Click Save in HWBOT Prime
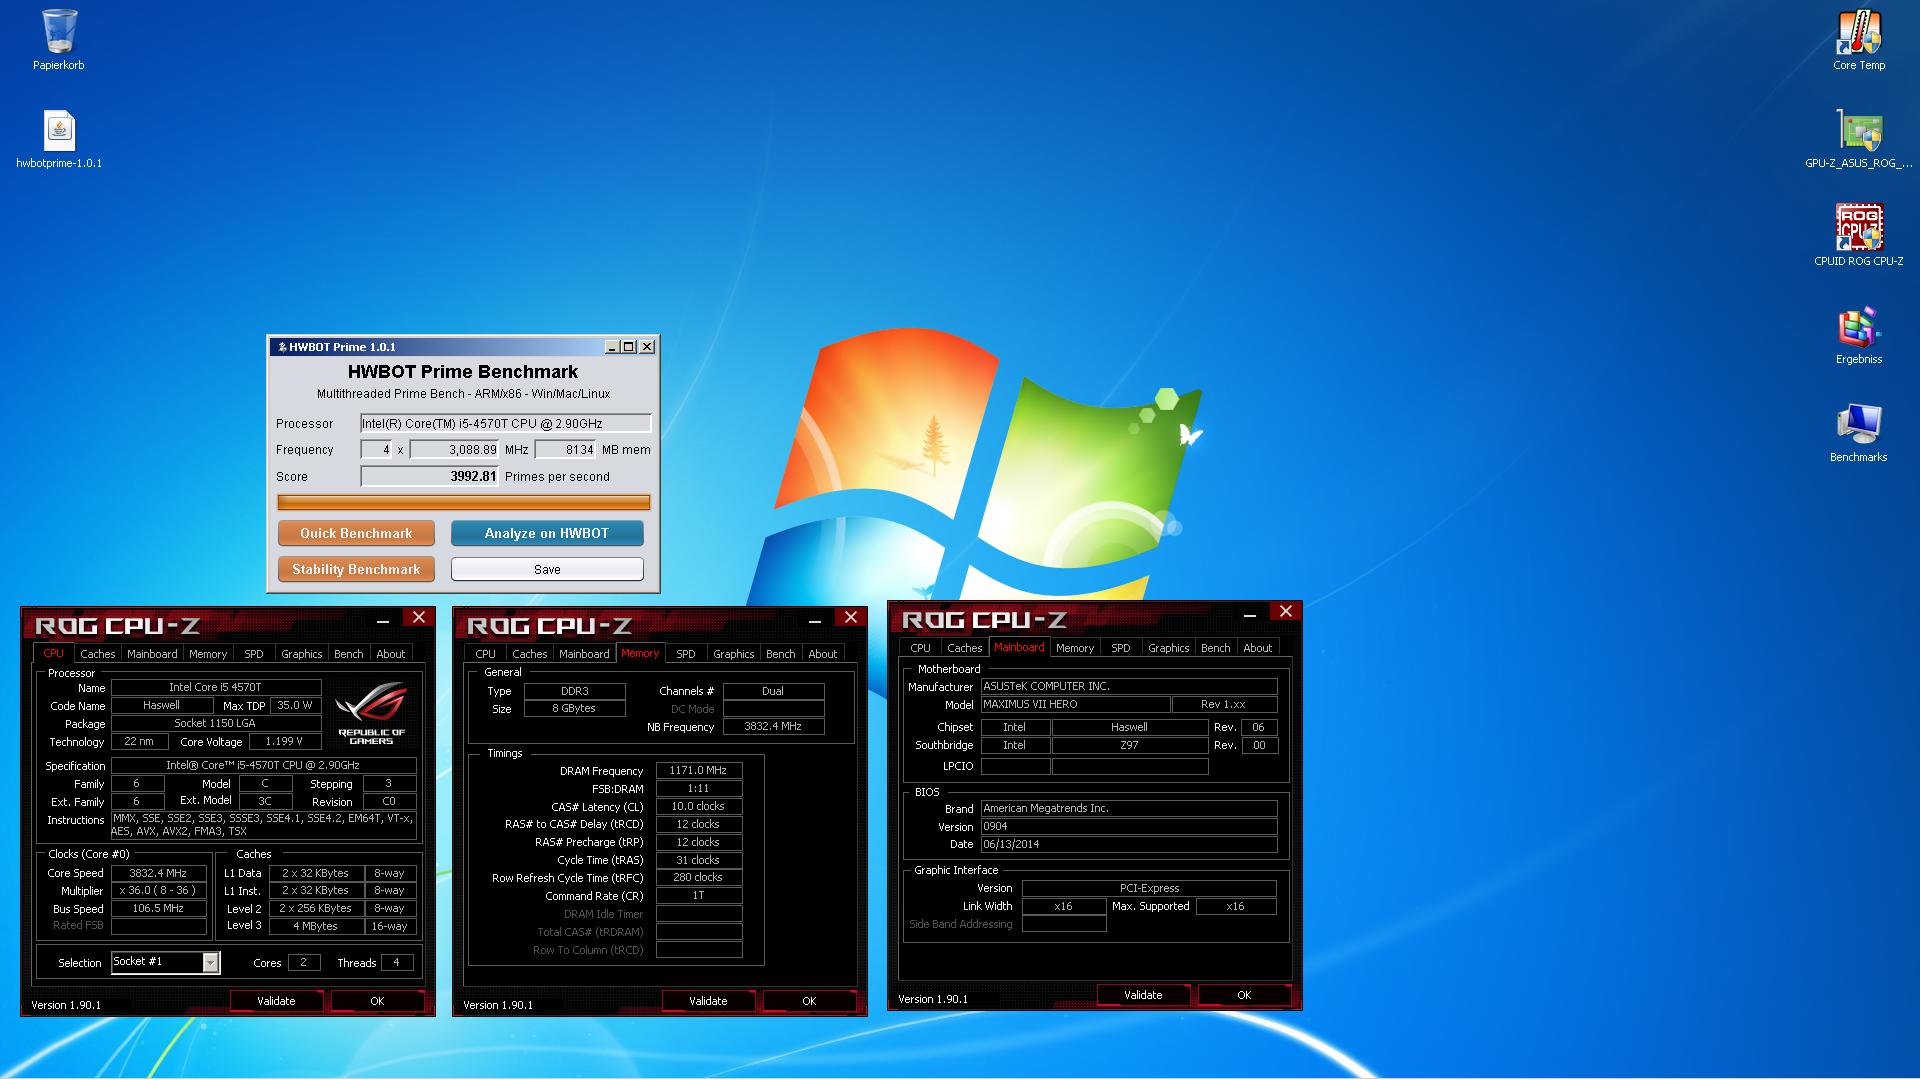Screen dimensions: 1920x1080 tap(547, 569)
